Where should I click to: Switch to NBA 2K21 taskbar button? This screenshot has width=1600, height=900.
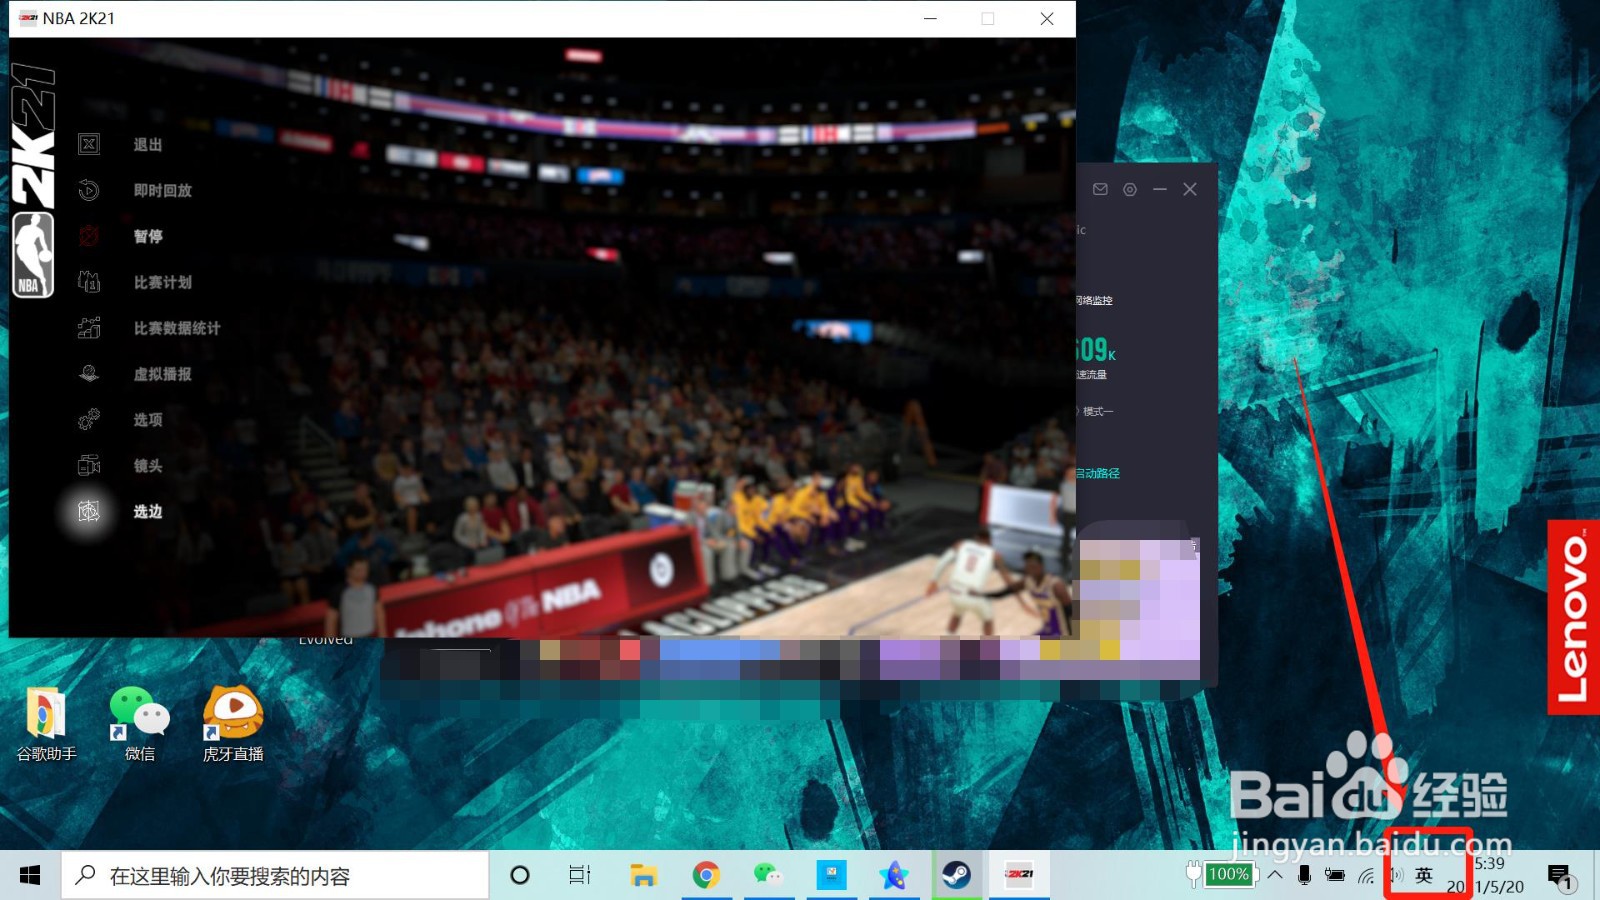(x=1019, y=876)
